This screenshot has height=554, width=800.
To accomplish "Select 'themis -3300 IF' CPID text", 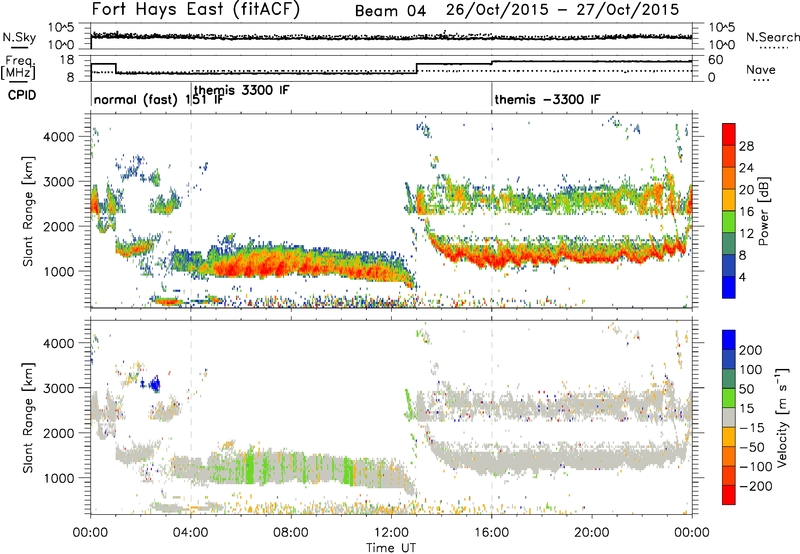I will [547, 99].
